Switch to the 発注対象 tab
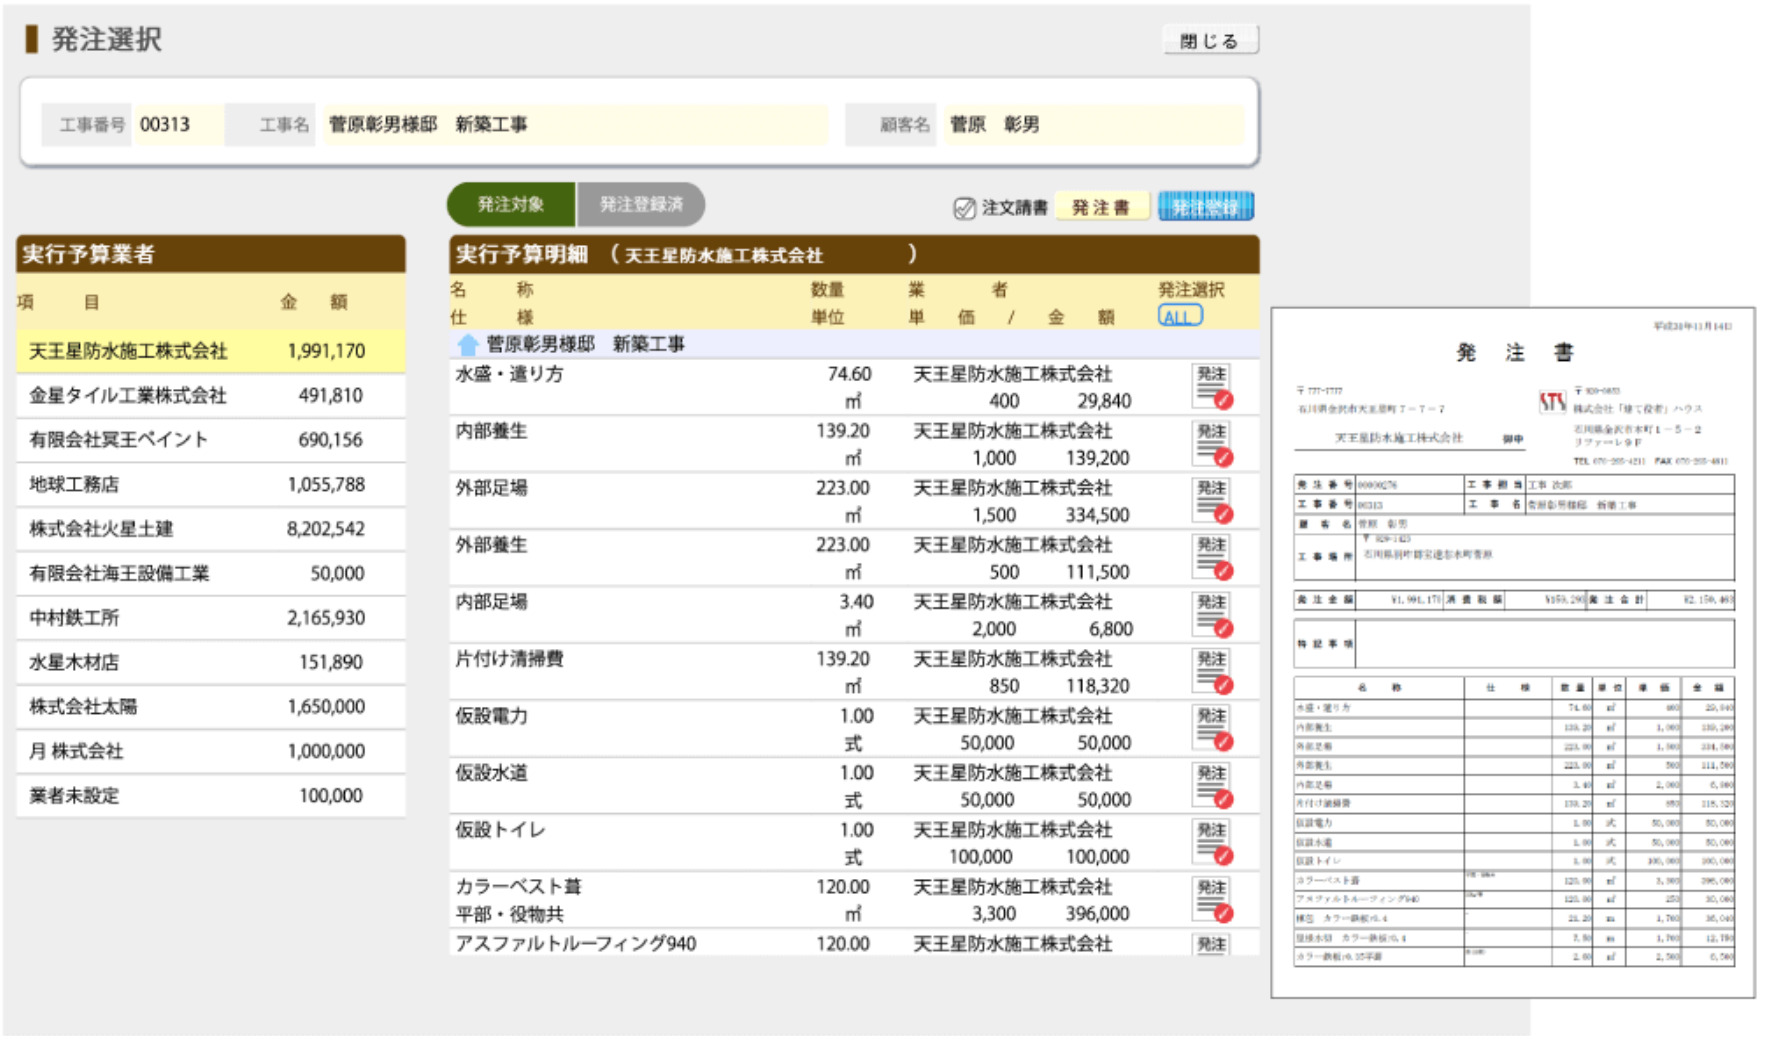1776x1042 pixels. pos(511,204)
